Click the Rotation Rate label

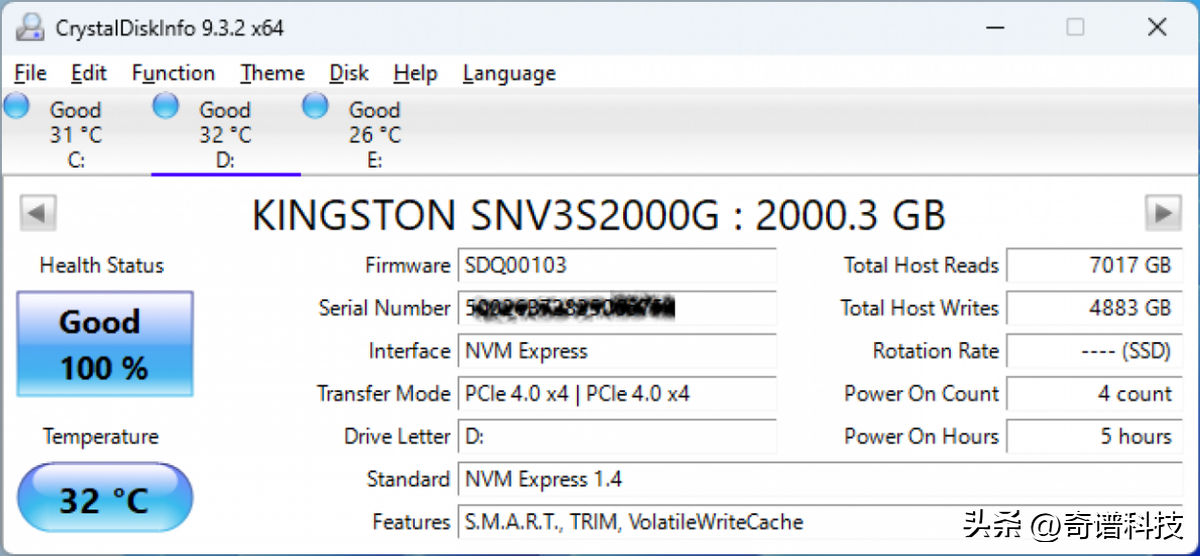tap(936, 351)
